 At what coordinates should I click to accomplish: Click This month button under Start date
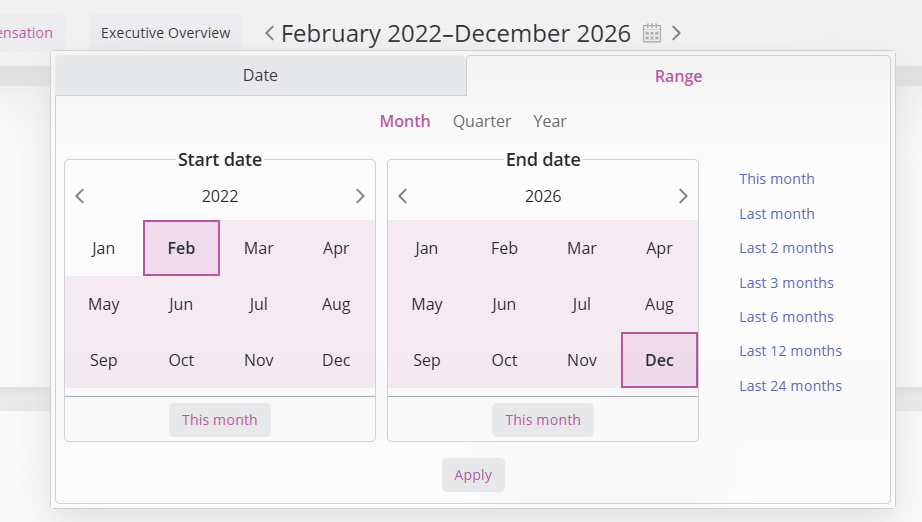(x=220, y=420)
